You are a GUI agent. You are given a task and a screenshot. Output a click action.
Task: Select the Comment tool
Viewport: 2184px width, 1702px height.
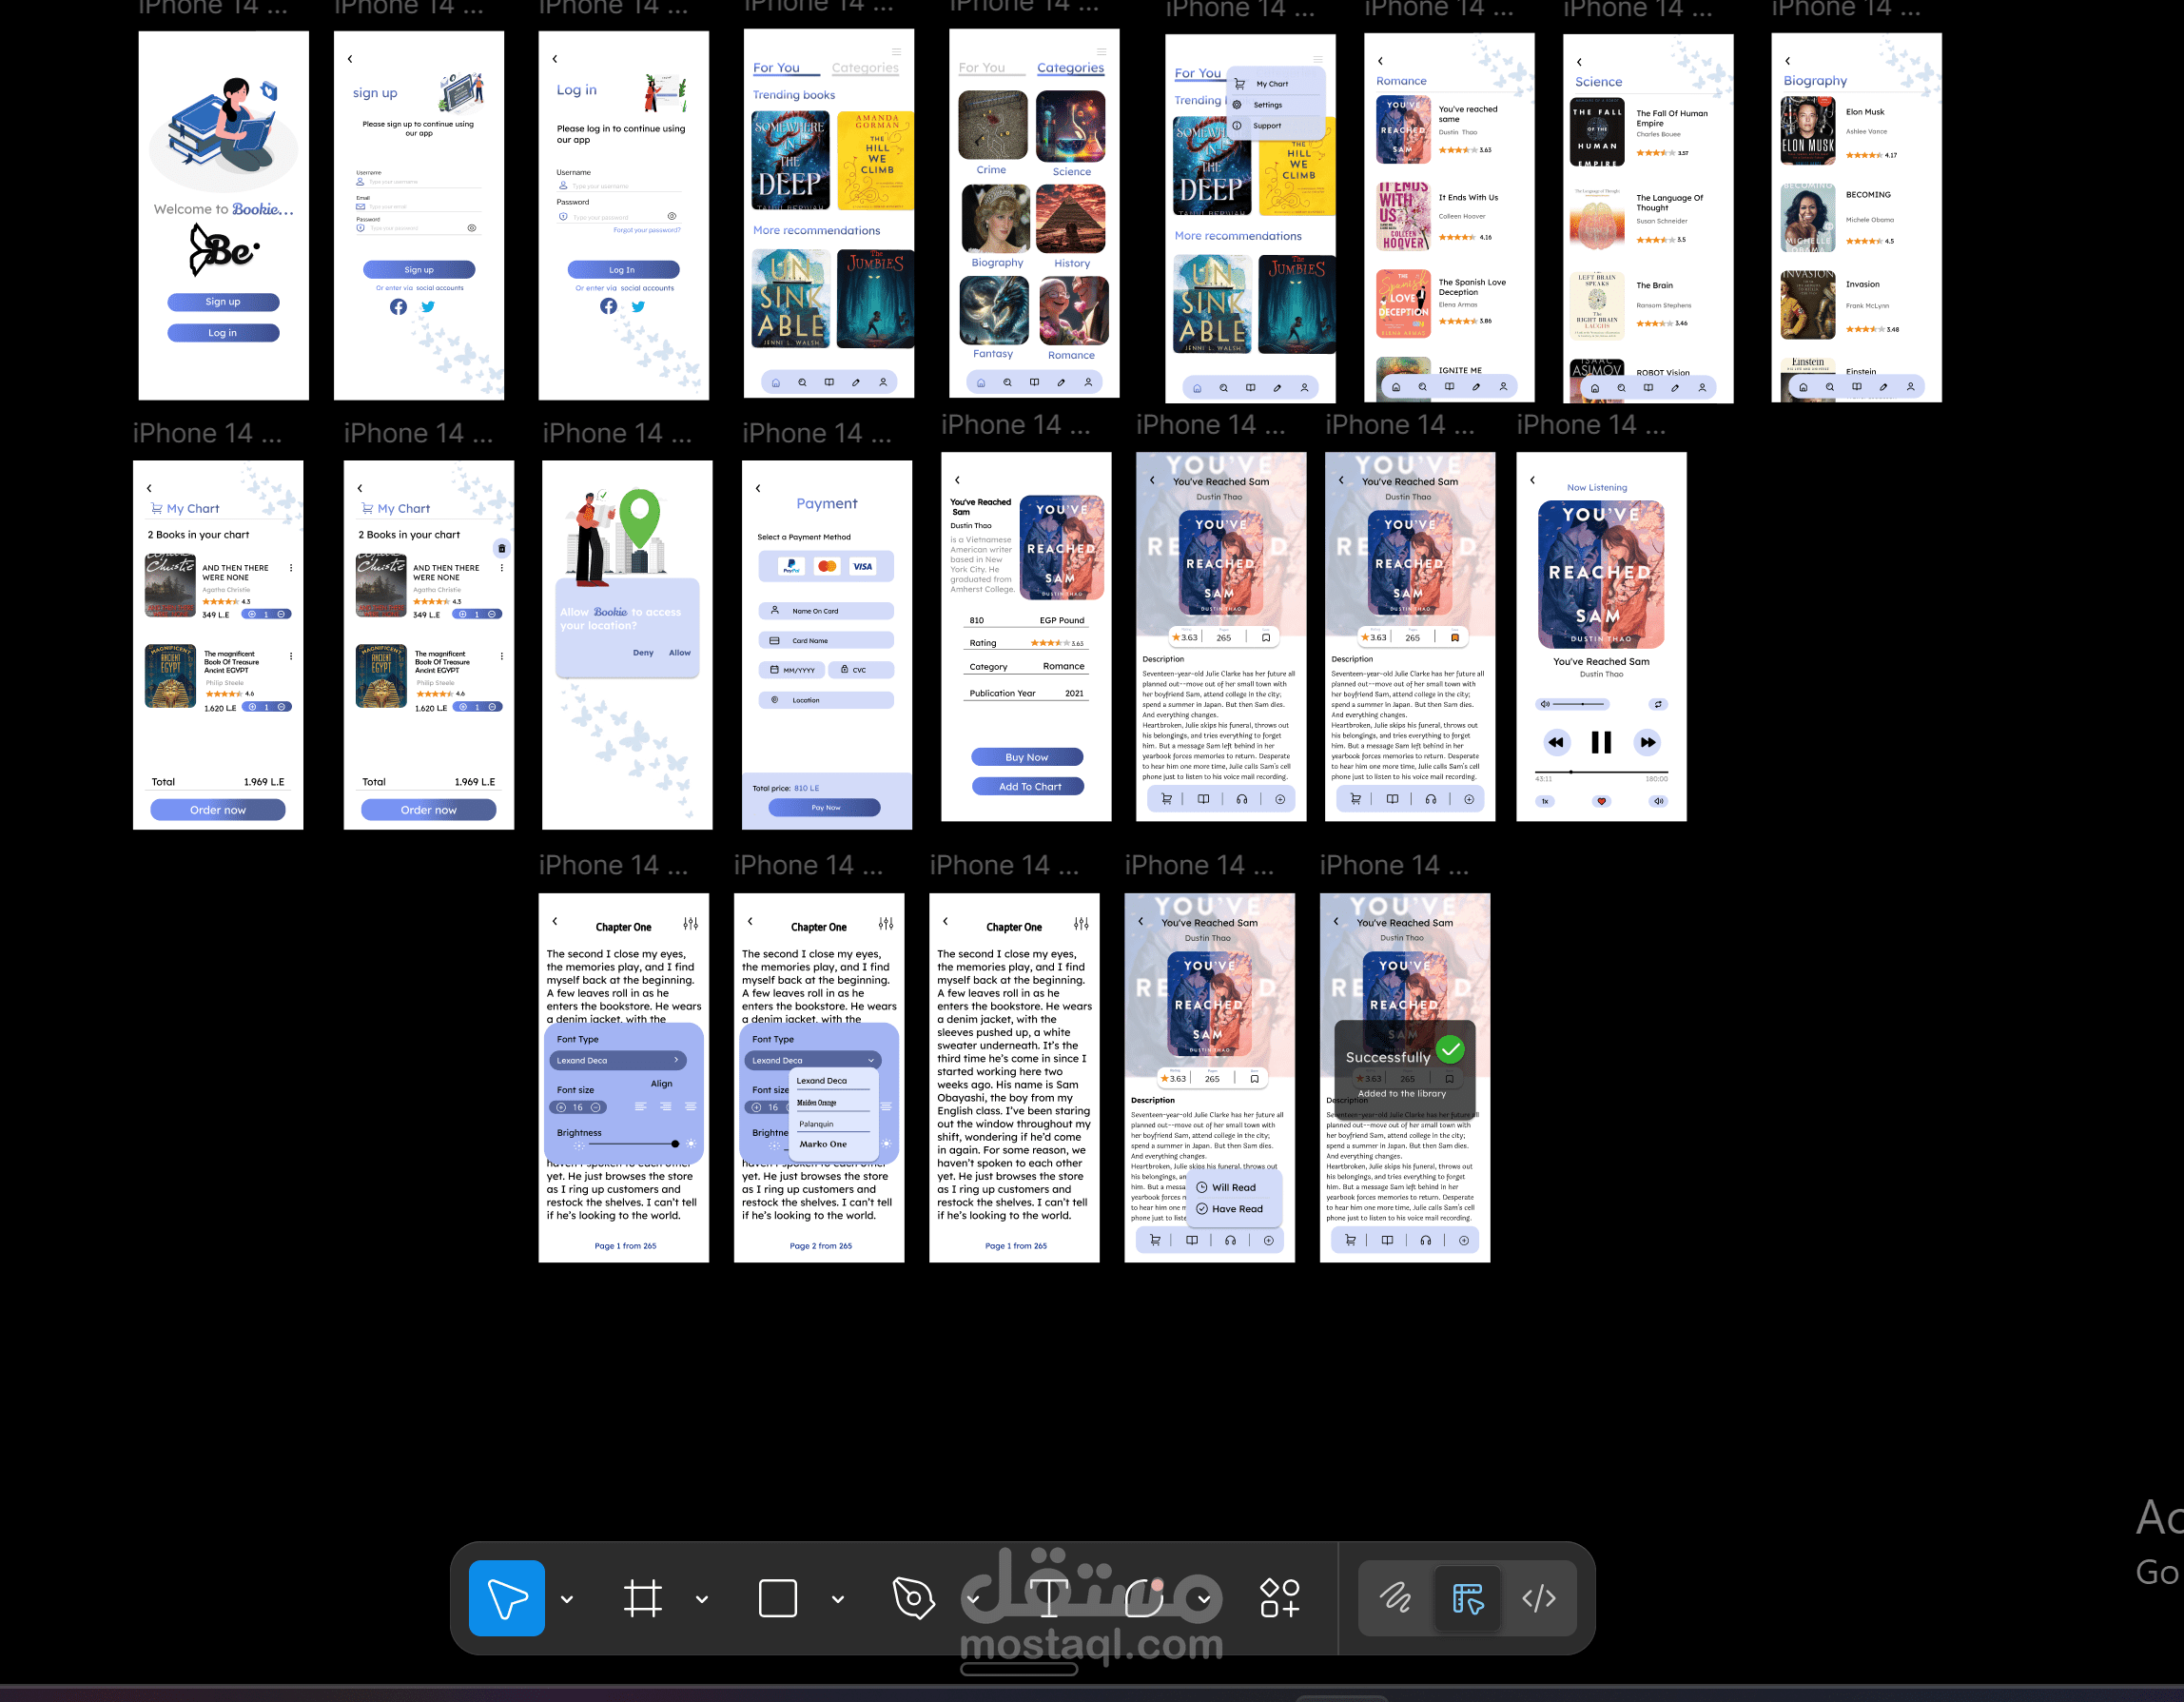[x=1143, y=1597]
